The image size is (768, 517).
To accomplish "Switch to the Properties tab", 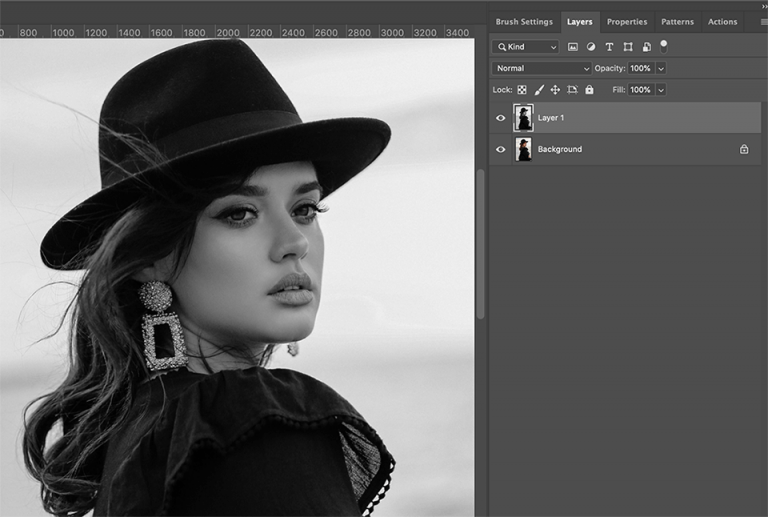I will [627, 22].
